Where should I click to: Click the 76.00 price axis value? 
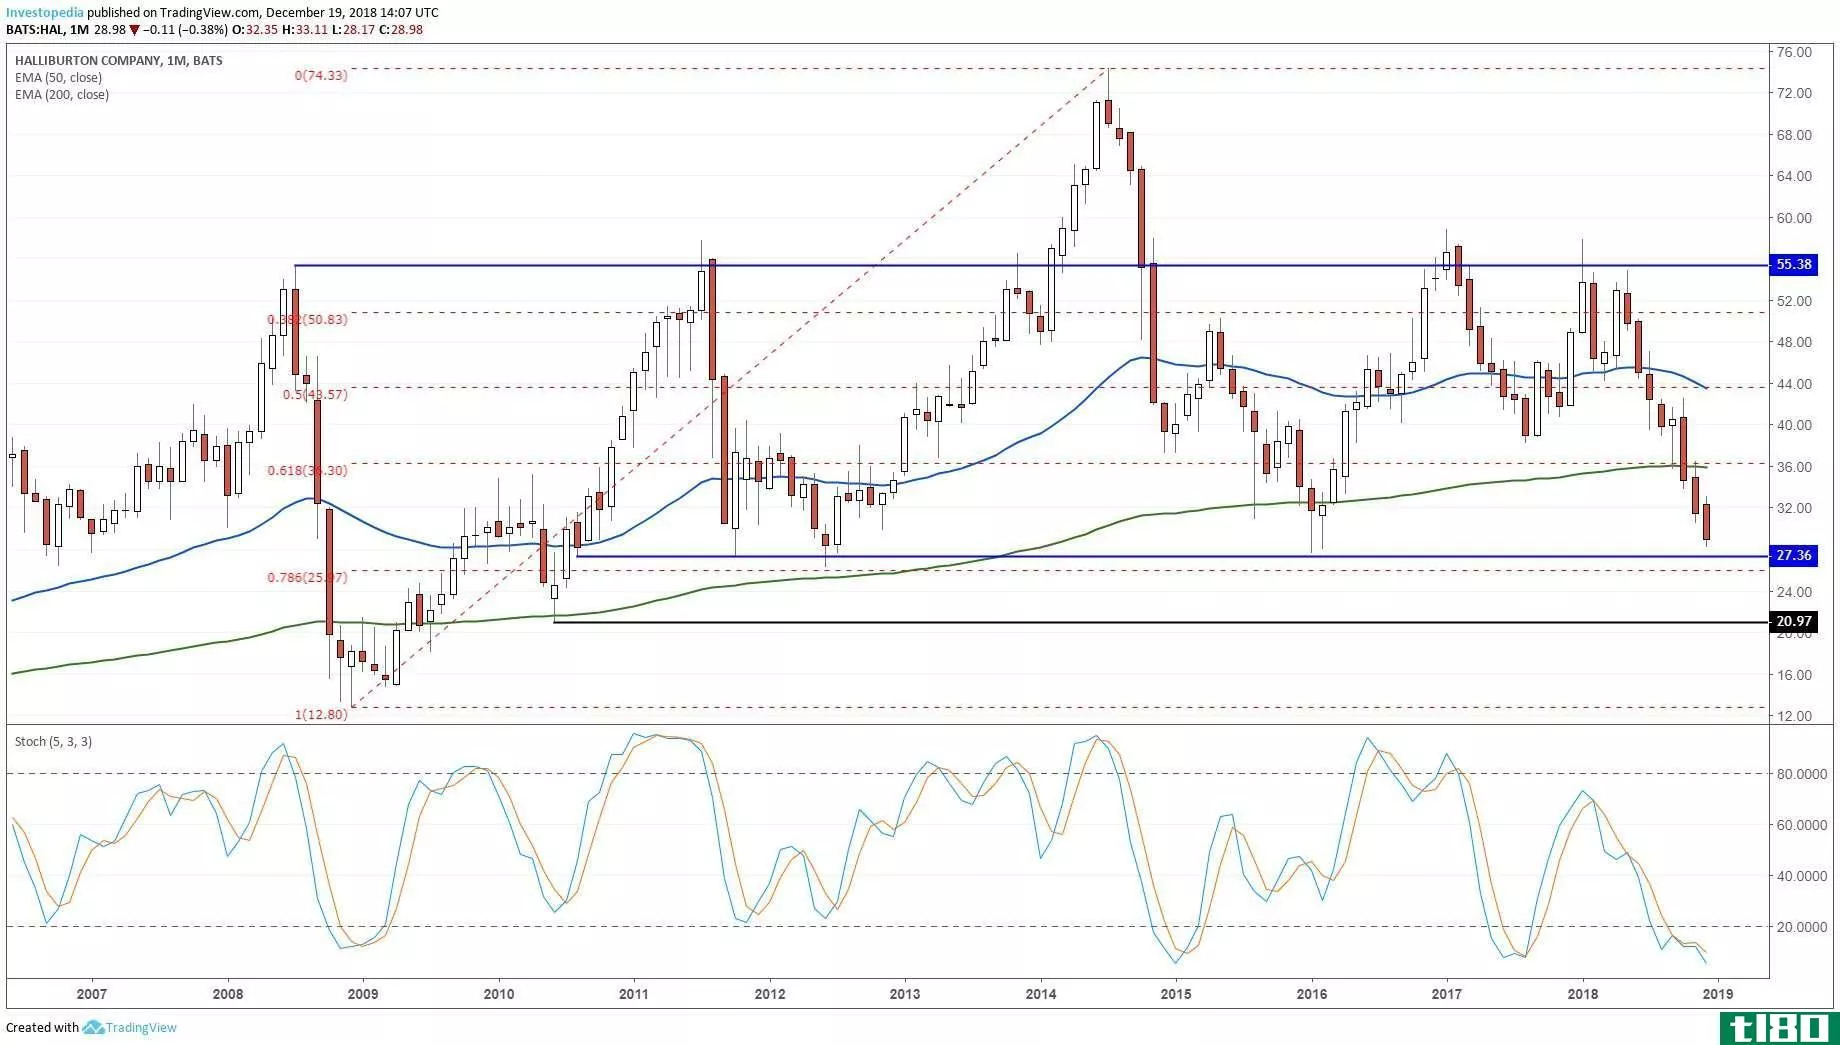click(x=1795, y=52)
